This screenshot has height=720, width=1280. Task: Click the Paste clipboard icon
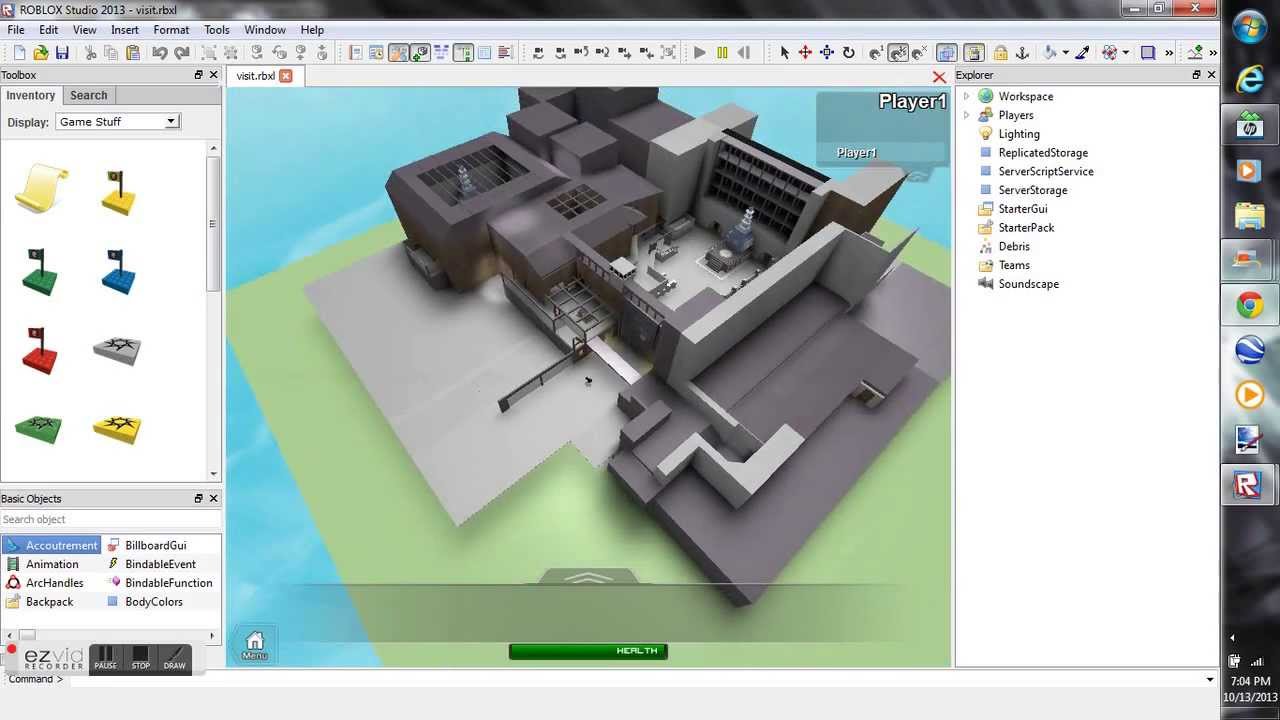[x=134, y=53]
